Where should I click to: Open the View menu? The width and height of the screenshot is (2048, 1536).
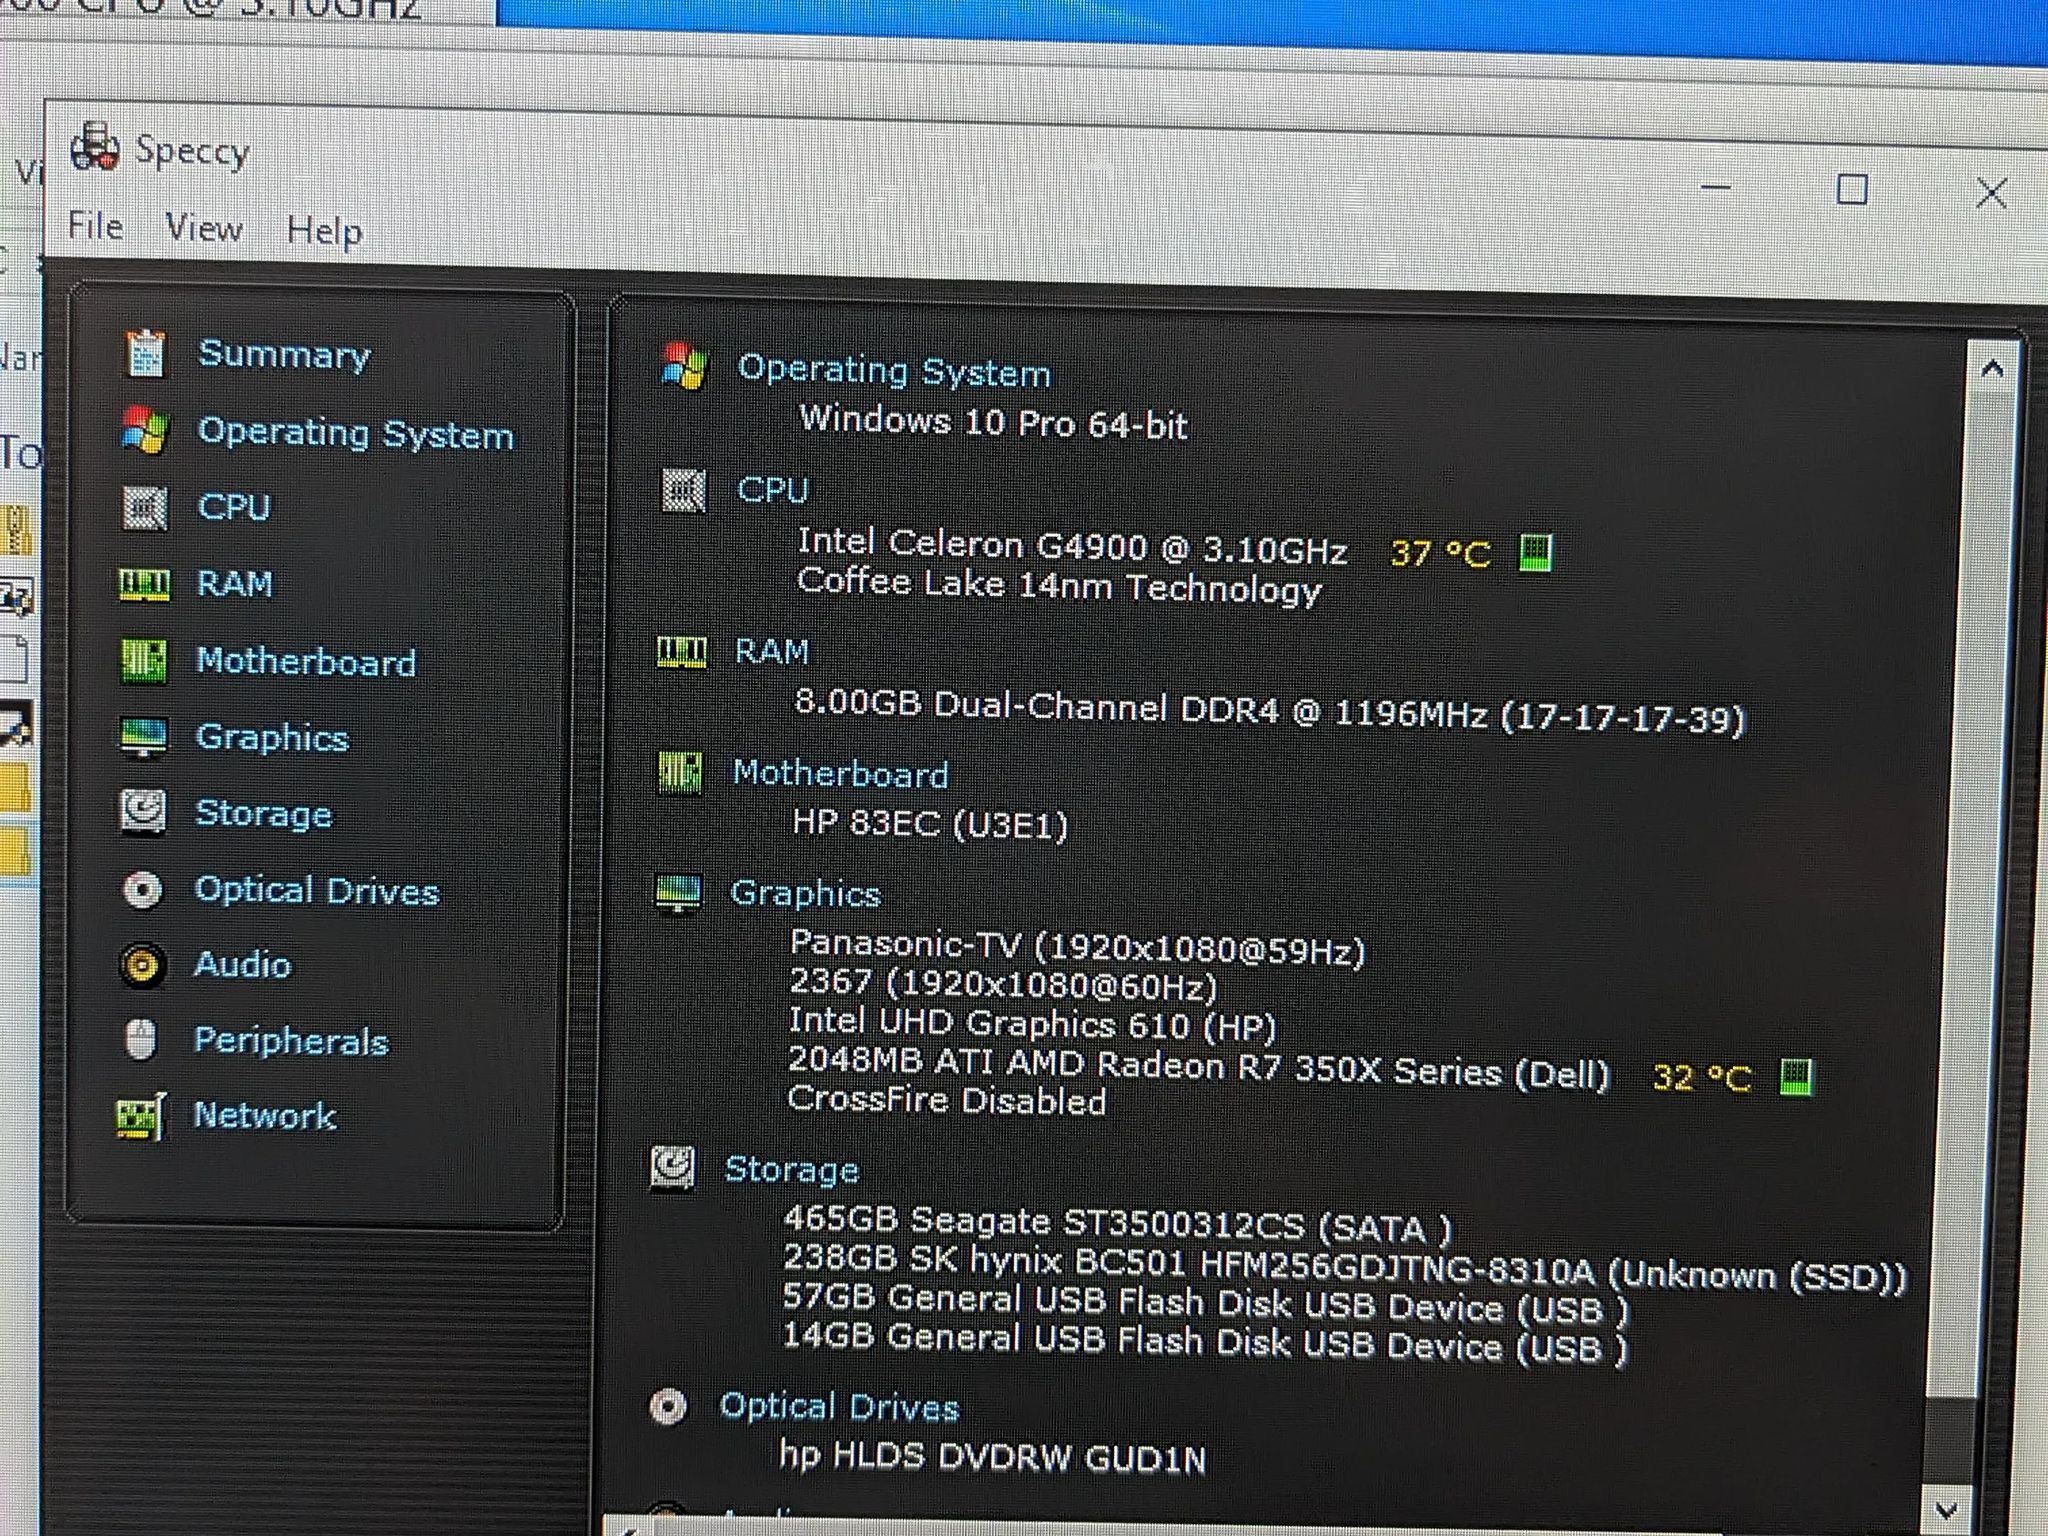[x=204, y=228]
